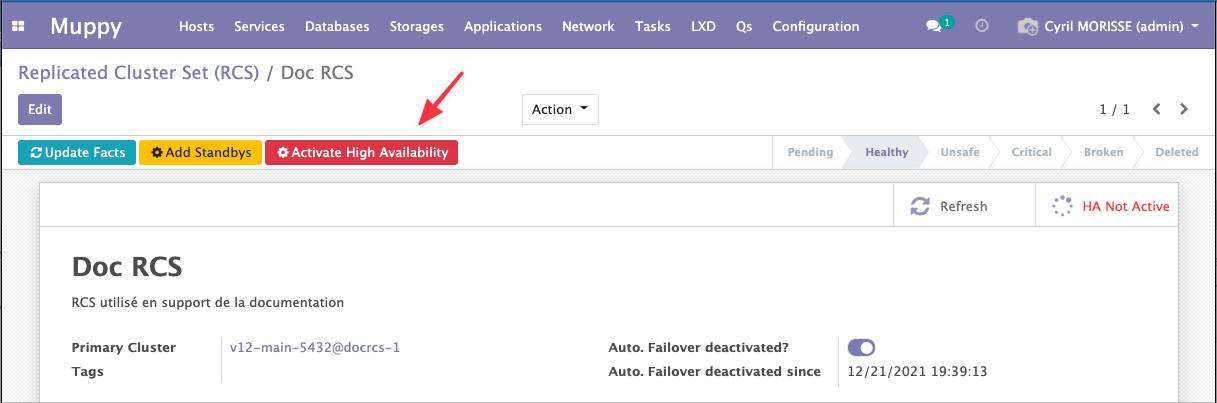Click the HA Not Active status button
Screen dimensions: 1217x403
click(x=1110, y=206)
